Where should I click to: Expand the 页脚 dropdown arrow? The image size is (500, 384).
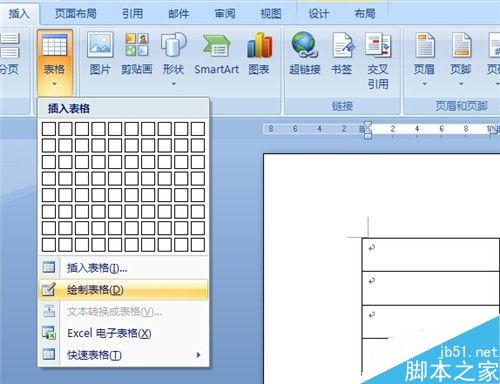click(461, 84)
